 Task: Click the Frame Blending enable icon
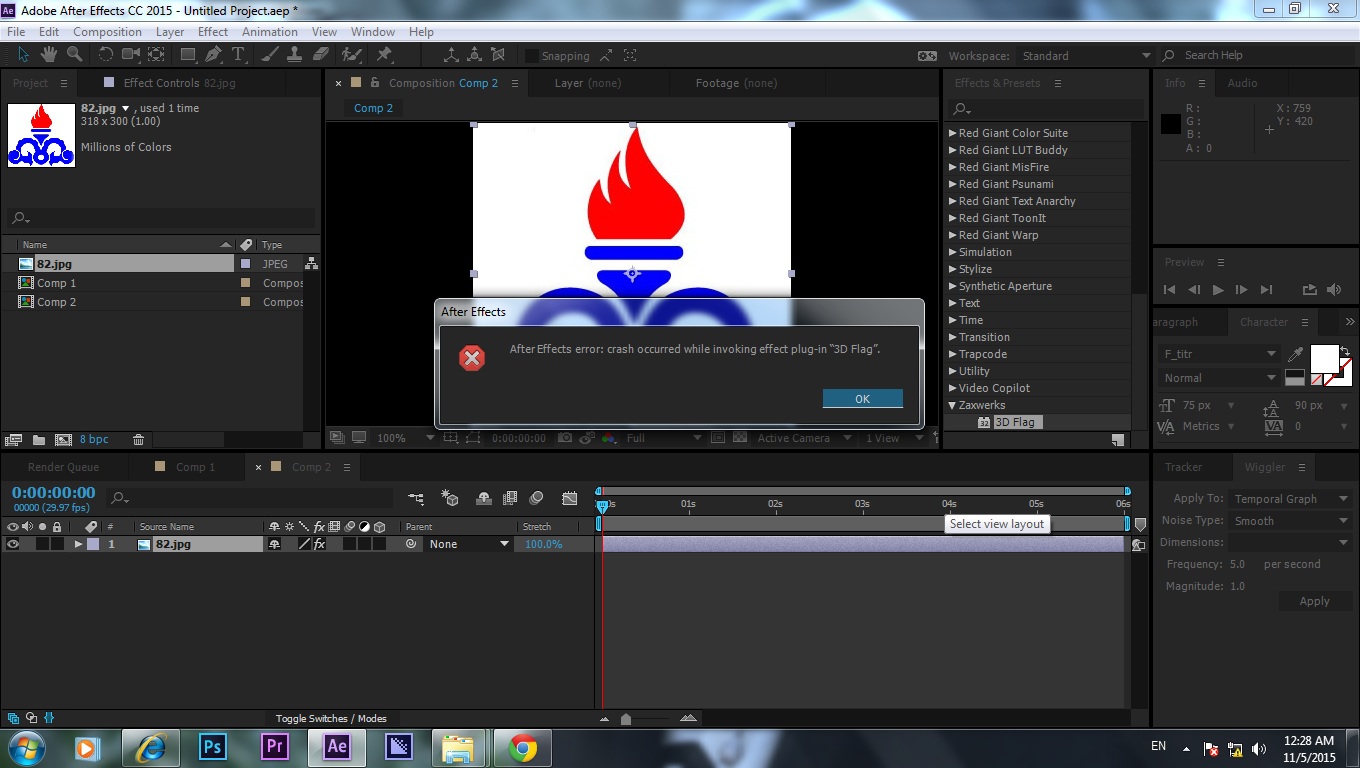(x=510, y=498)
